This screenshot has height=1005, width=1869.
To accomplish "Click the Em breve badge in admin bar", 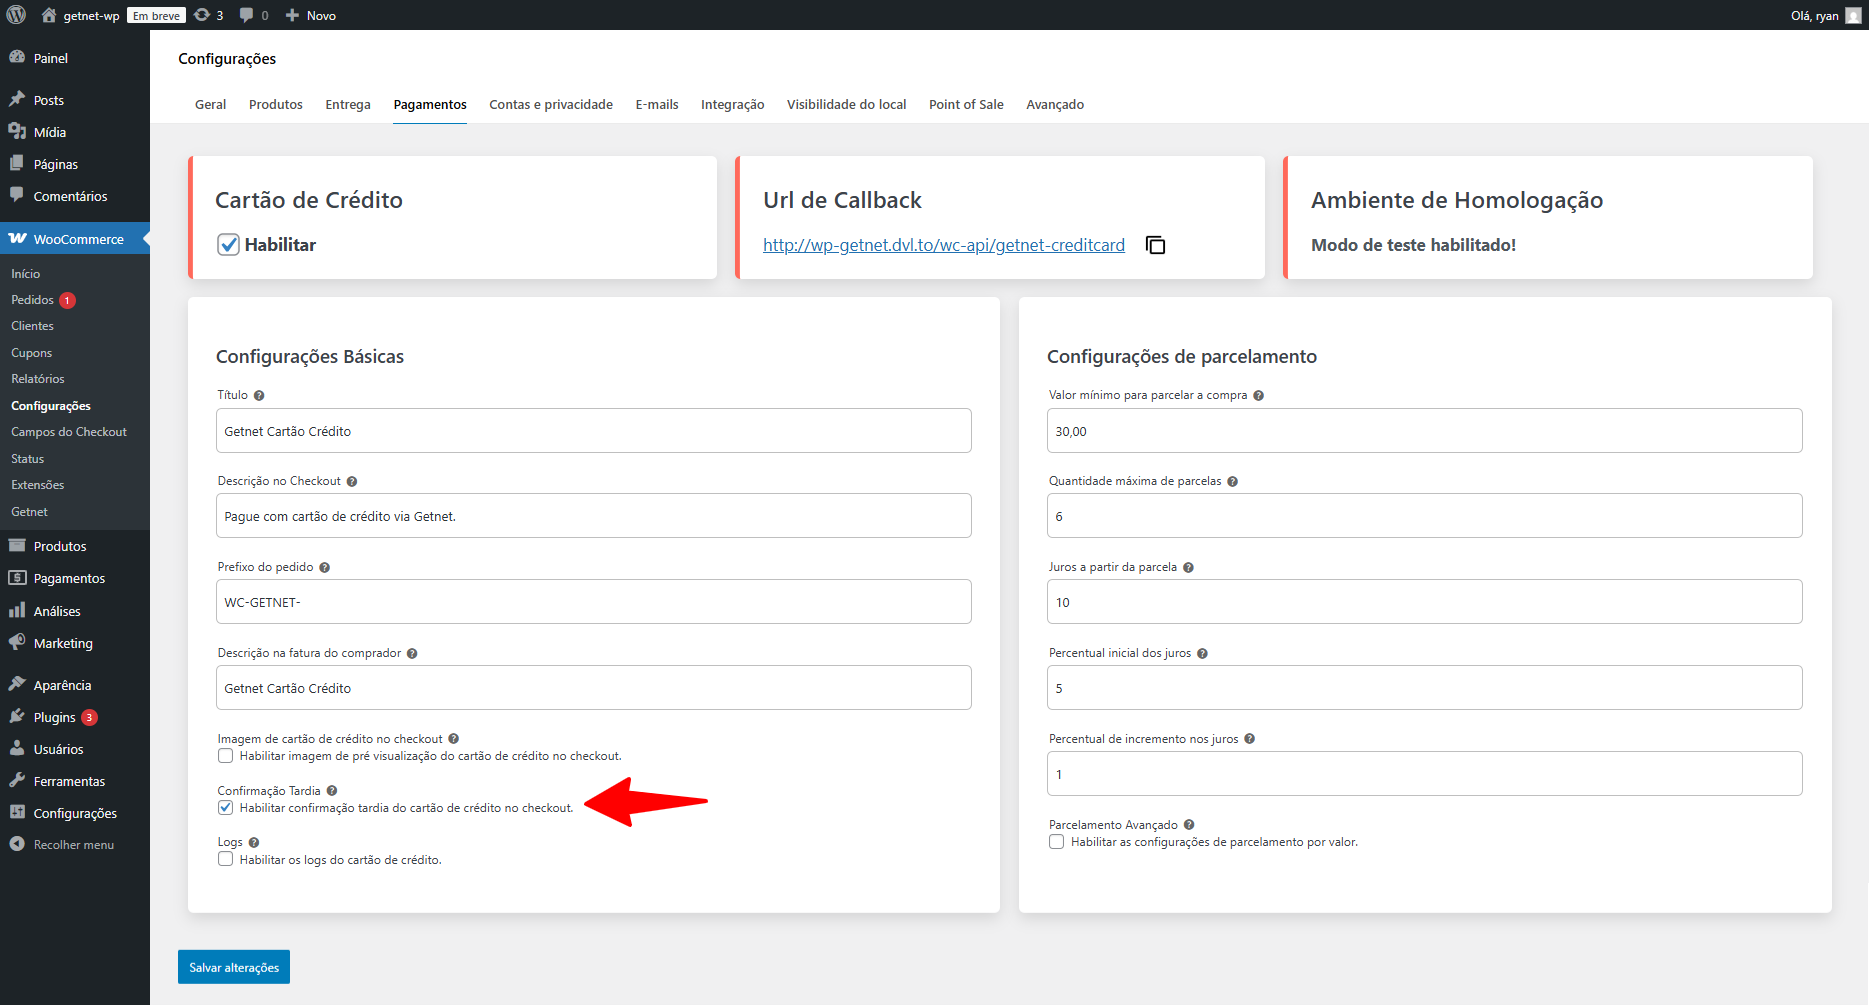I will click(x=157, y=15).
